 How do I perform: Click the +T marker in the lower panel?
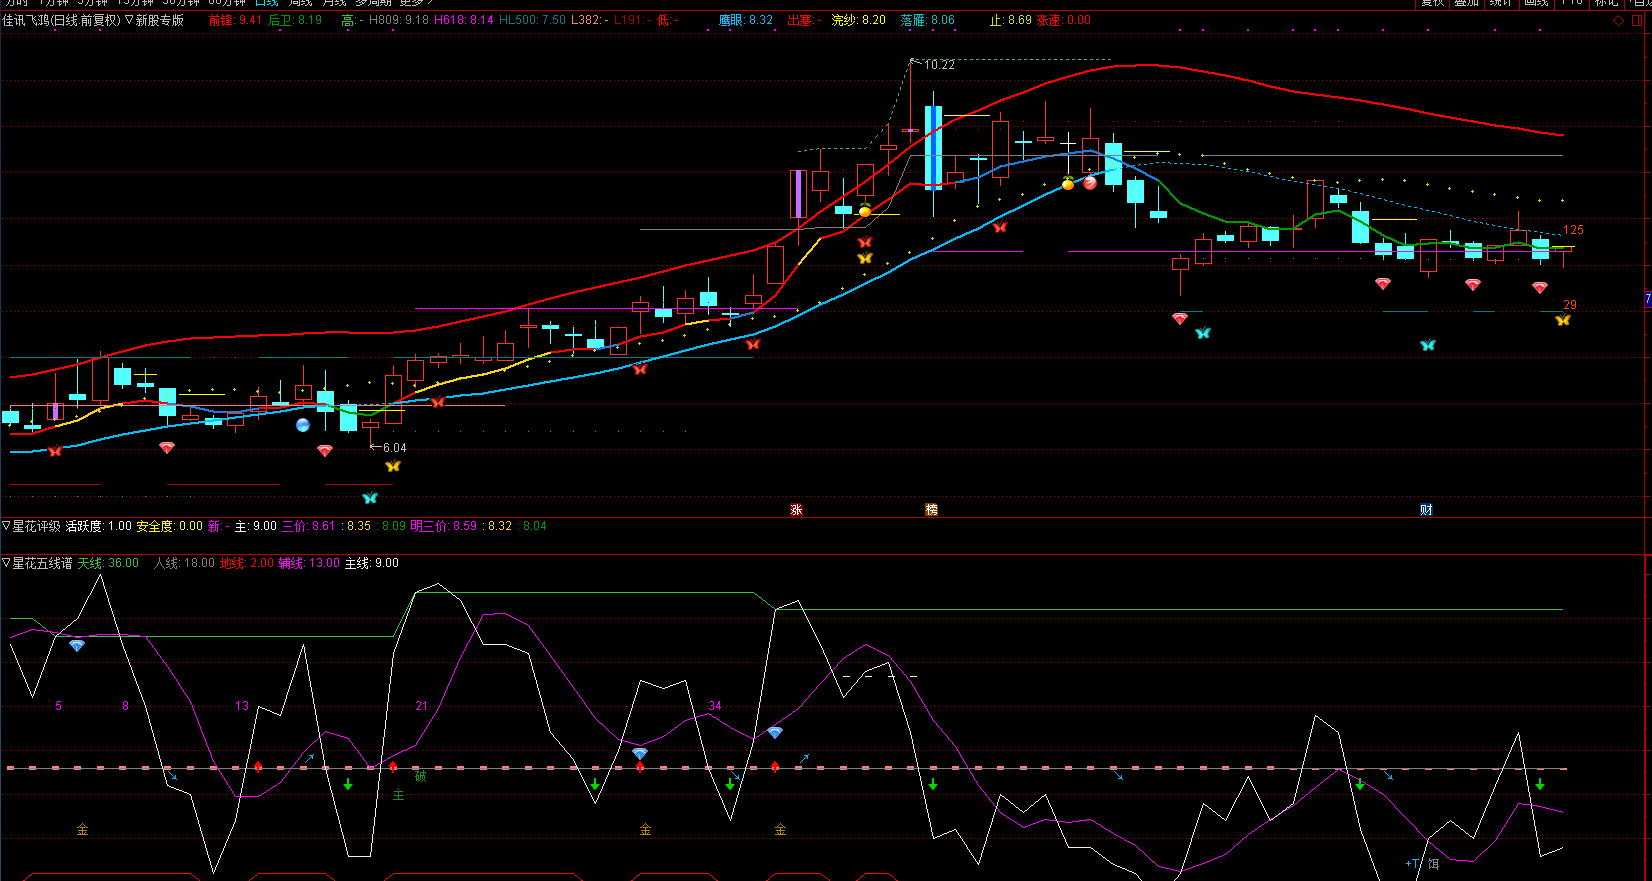pyautogui.click(x=1412, y=864)
